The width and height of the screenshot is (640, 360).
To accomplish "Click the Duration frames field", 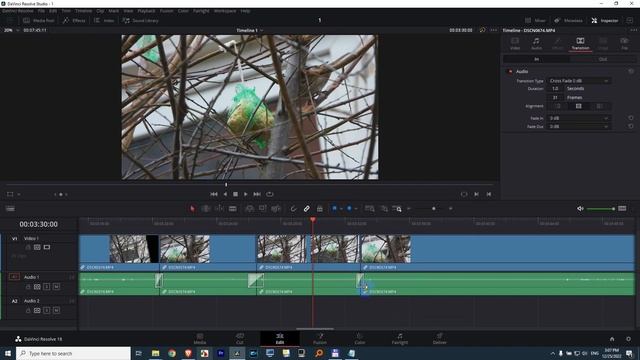I will pos(555,98).
